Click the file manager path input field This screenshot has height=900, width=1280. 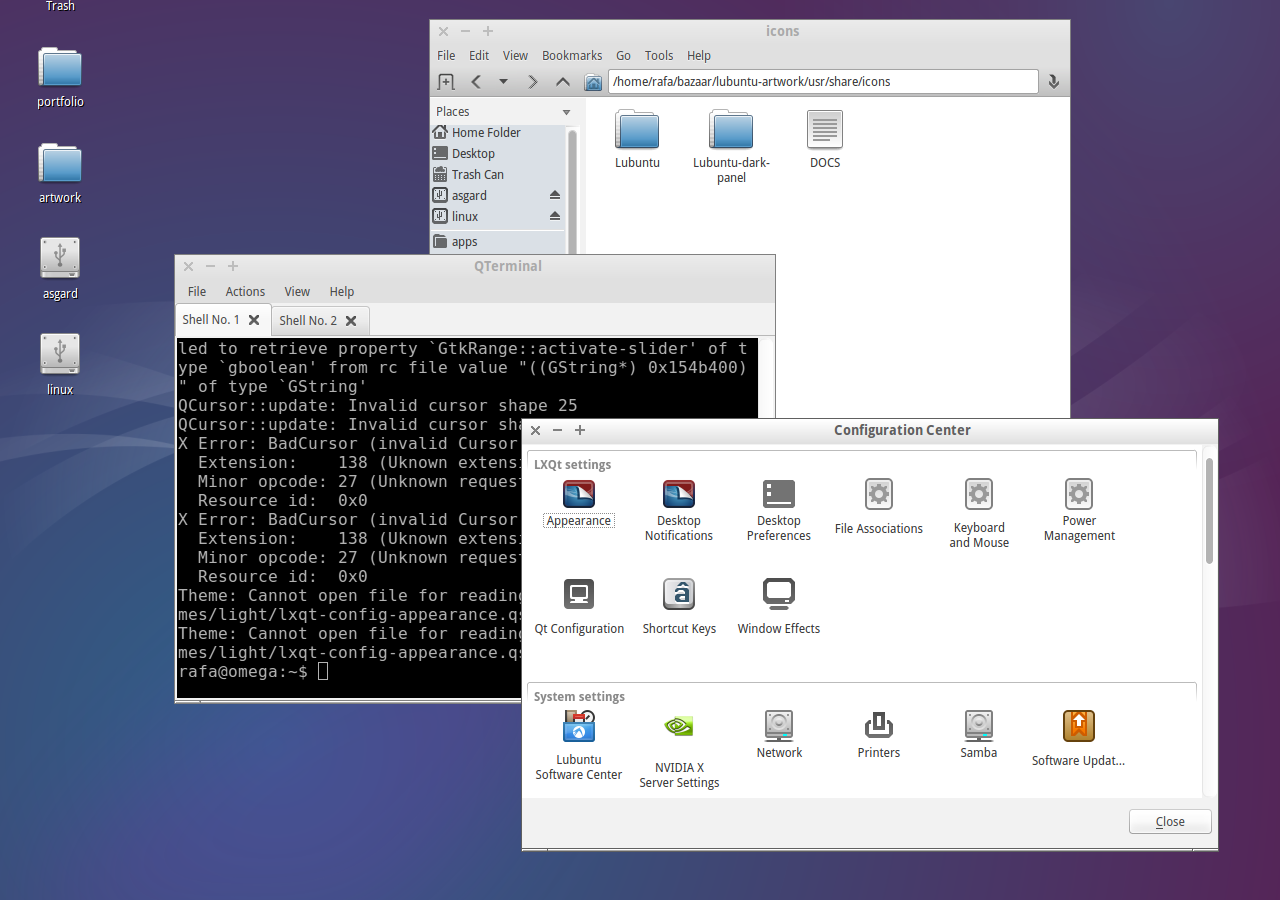pos(823,81)
